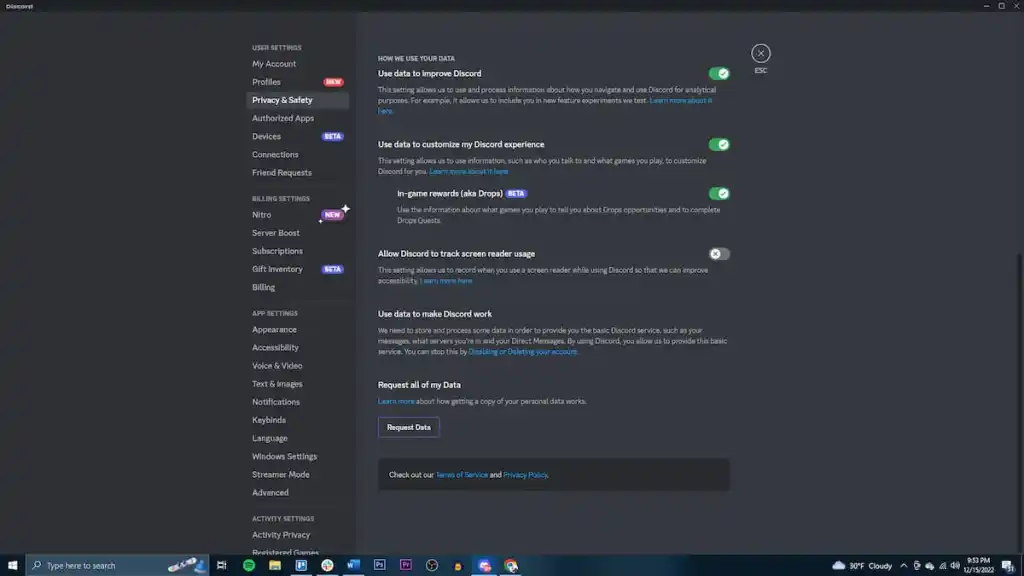Open the volume control in system tray
This screenshot has width=1024, height=576.
point(955,566)
